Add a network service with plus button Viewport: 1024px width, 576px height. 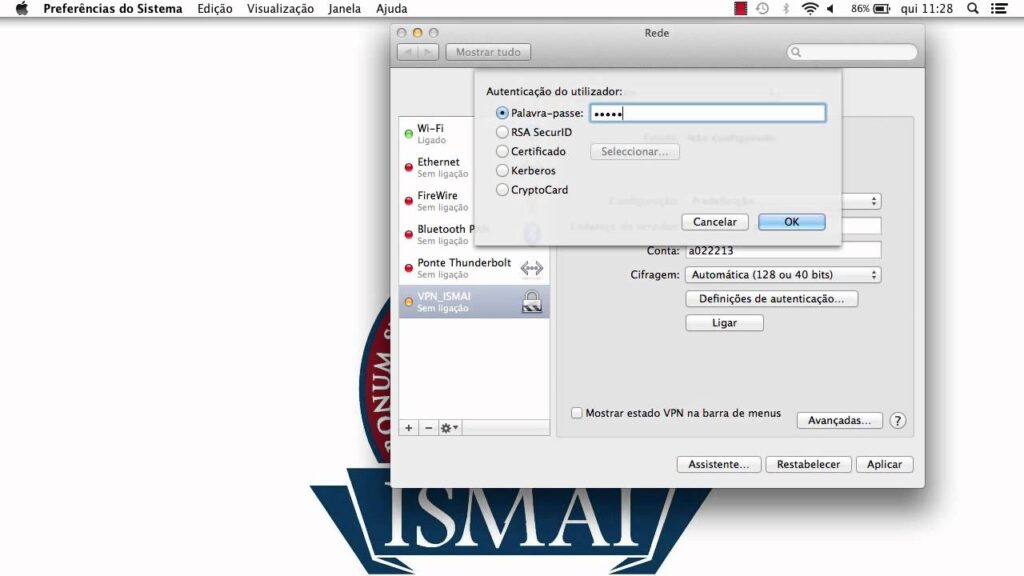(409, 428)
